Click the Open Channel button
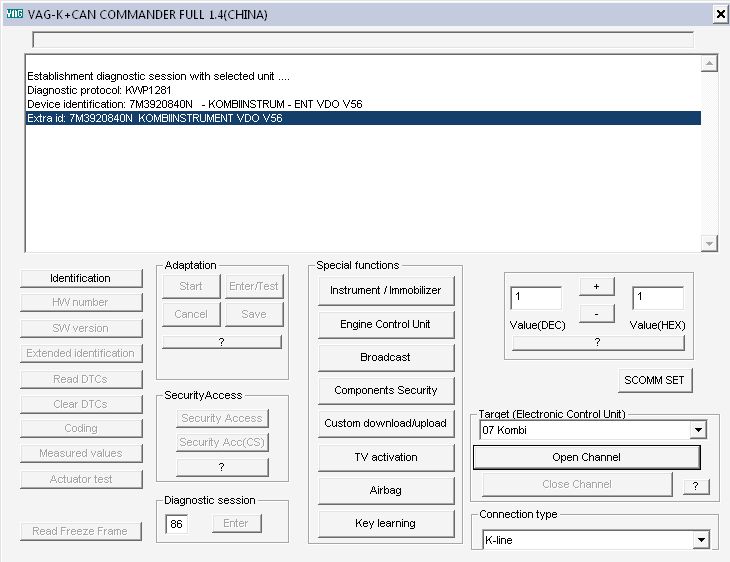 point(587,458)
